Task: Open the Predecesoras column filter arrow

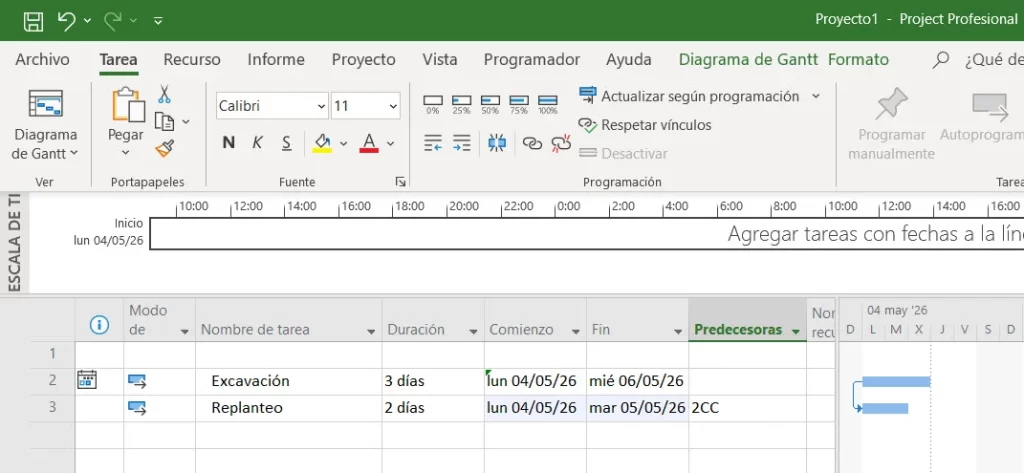Action: click(795, 332)
